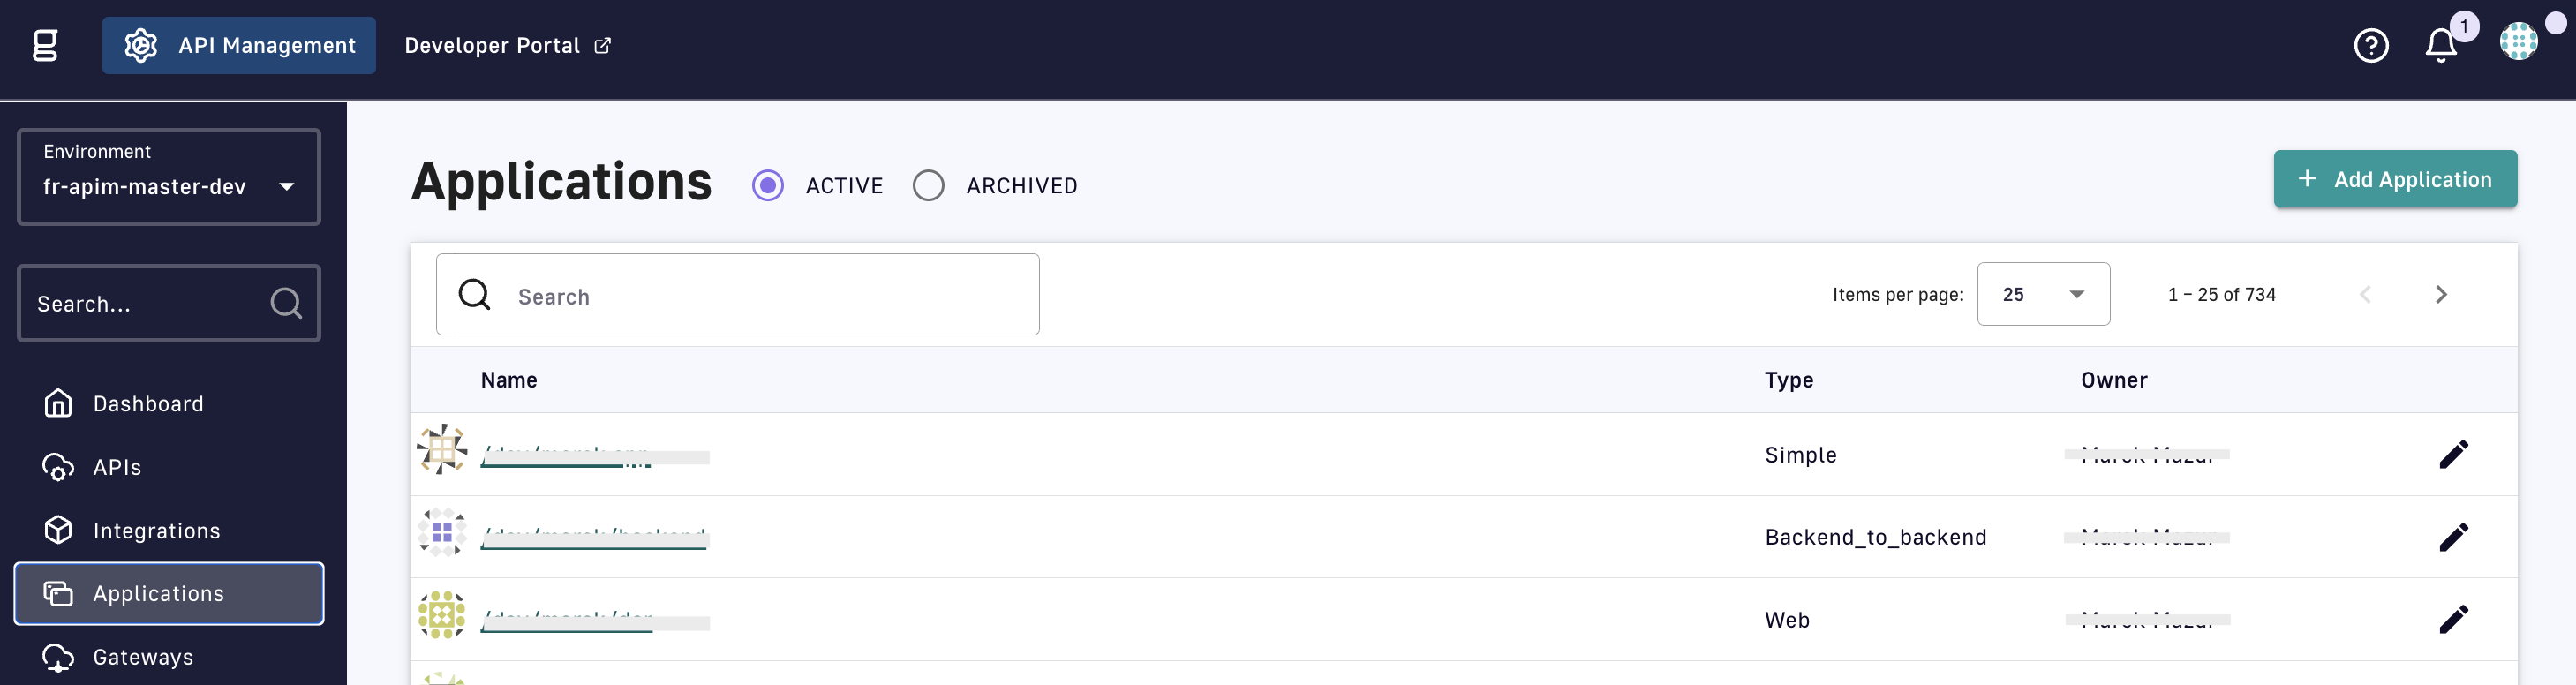Click the sidebar search magnifier icon
This screenshot has height=685, width=2576.
(x=286, y=303)
